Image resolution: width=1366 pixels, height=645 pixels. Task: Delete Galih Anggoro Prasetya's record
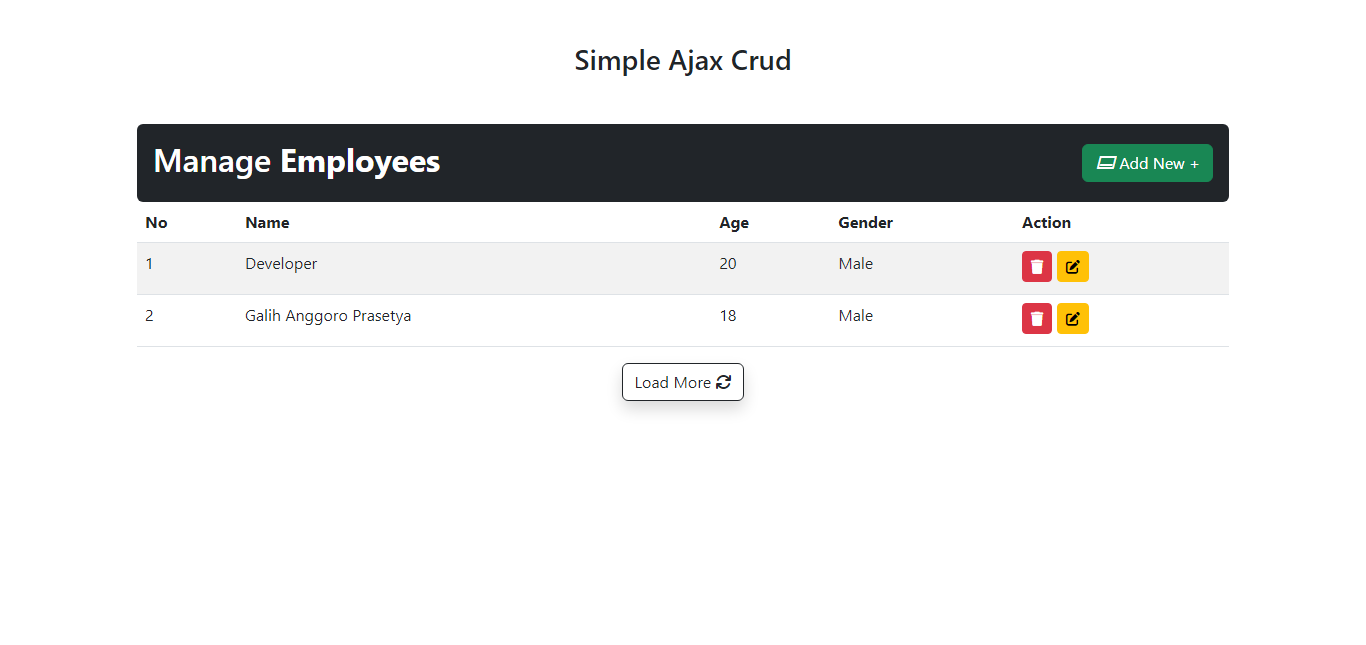(x=1036, y=319)
